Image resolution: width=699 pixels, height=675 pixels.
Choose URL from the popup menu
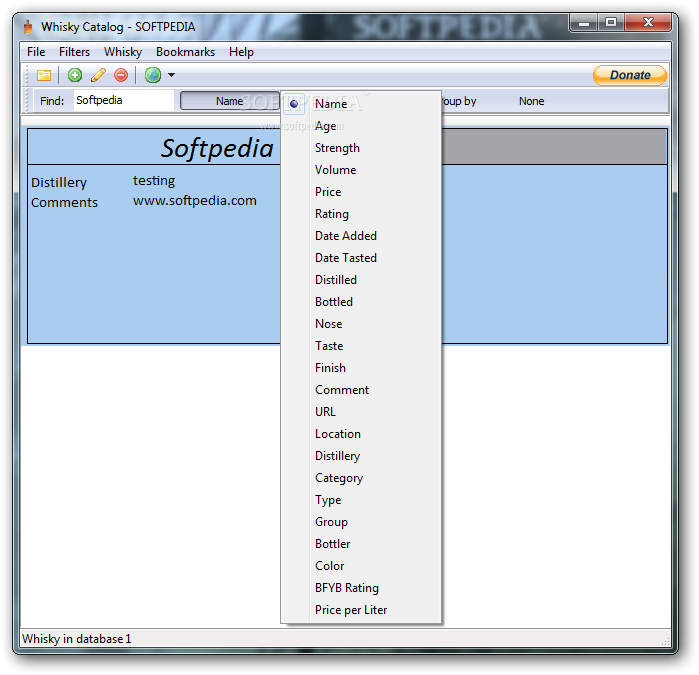coord(362,412)
